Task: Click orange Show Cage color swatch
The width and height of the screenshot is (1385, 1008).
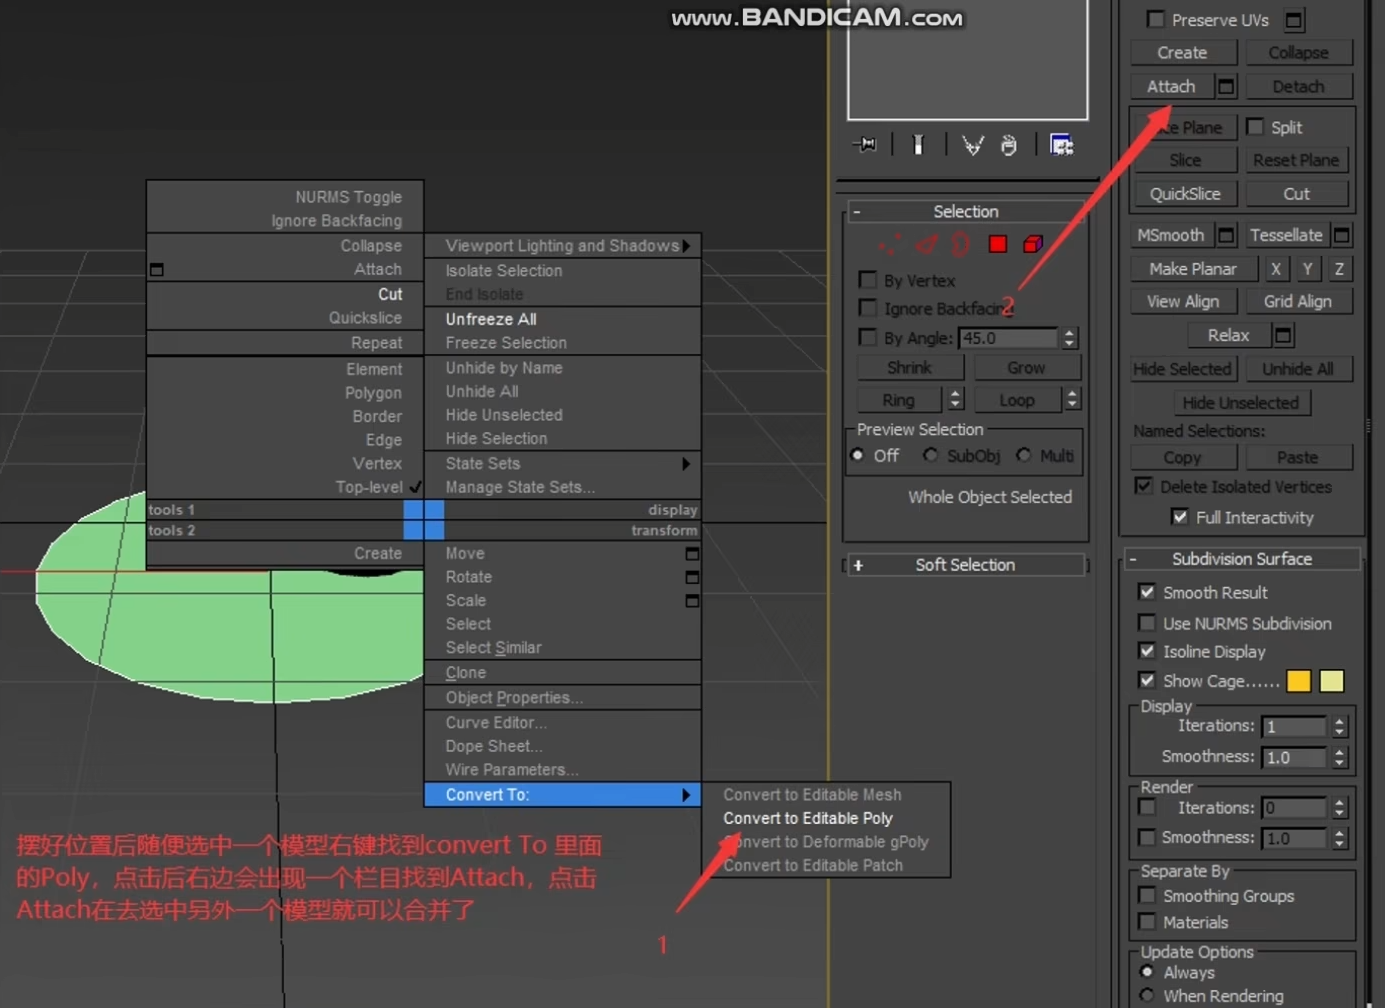Action: coord(1298,681)
